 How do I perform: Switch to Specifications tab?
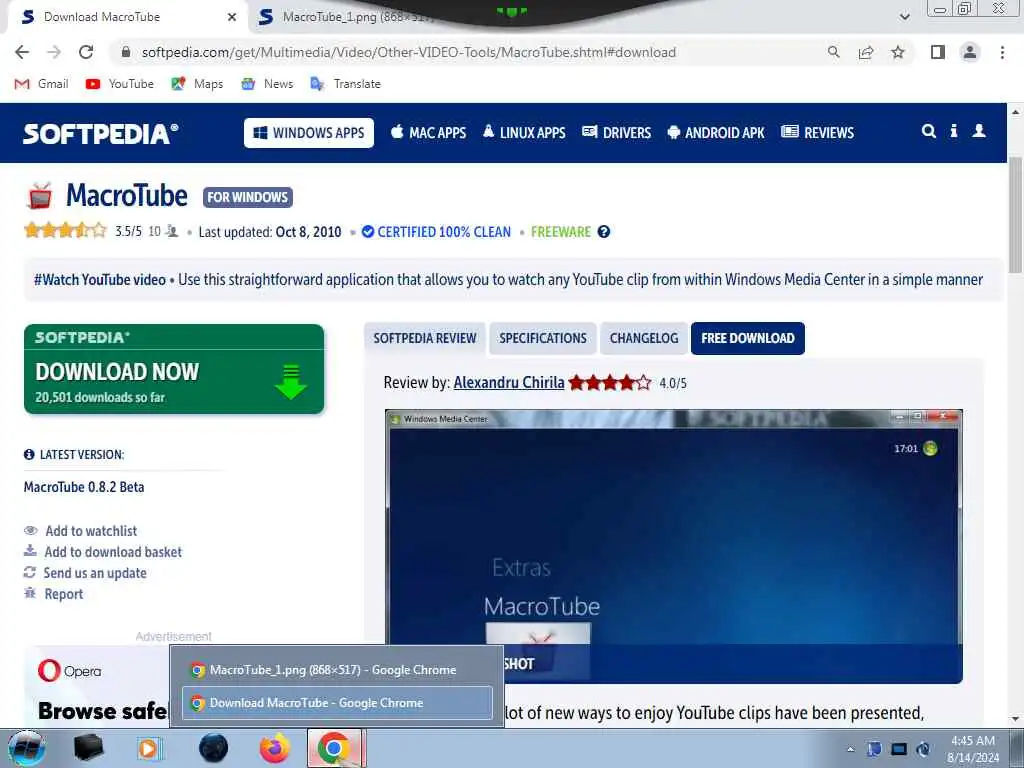543,338
